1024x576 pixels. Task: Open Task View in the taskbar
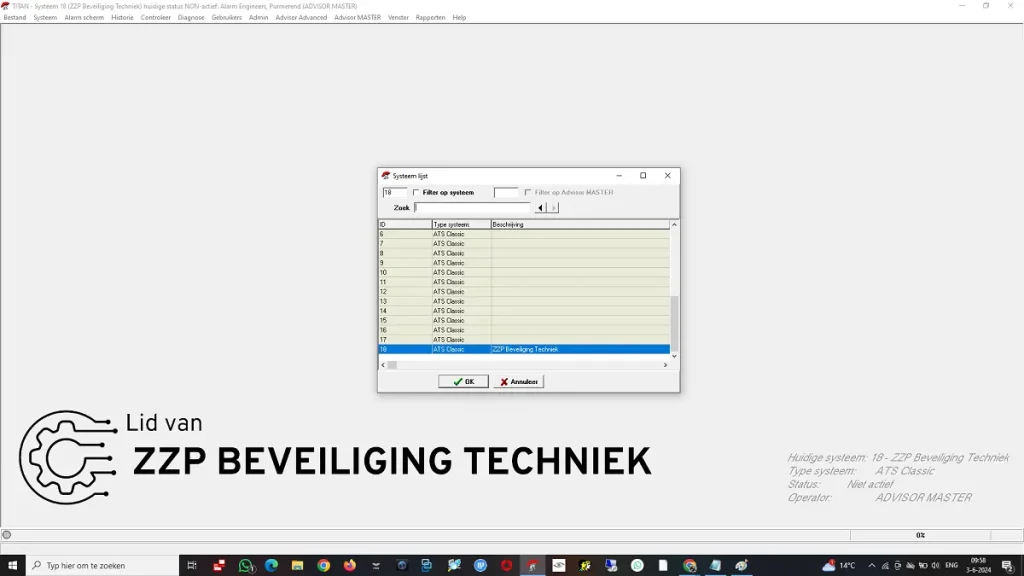[192, 565]
